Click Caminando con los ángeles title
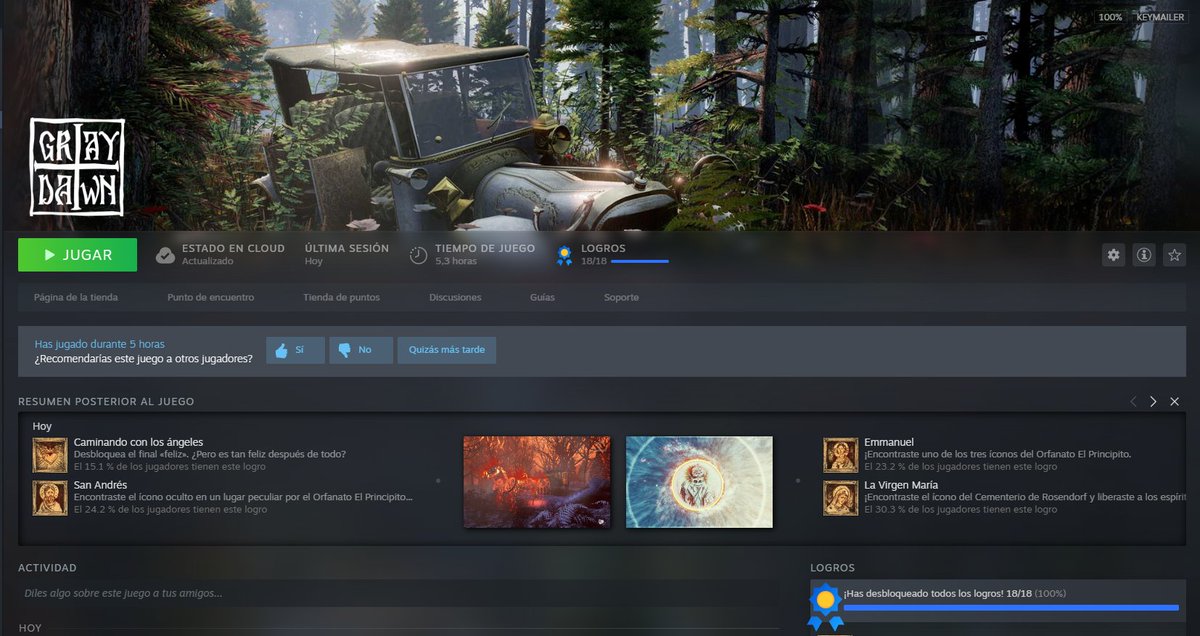Screen dimensions: 1200x636 139,442
